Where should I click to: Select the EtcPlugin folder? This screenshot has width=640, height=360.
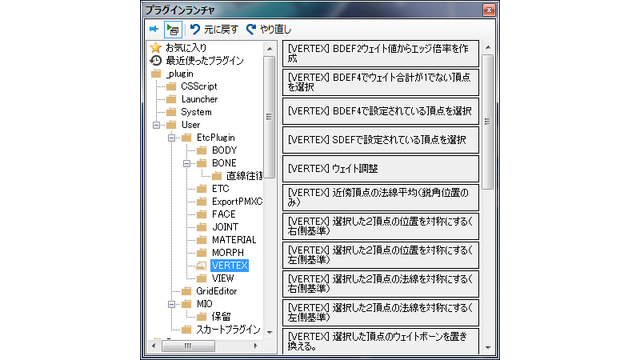click(216, 138)
